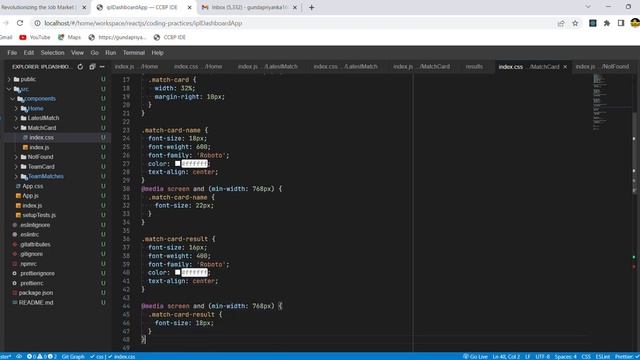The image size is (640, 360).
Task: Switch to index.css Home editor tab
Action: pyautogui.click(x=199, y=67)
